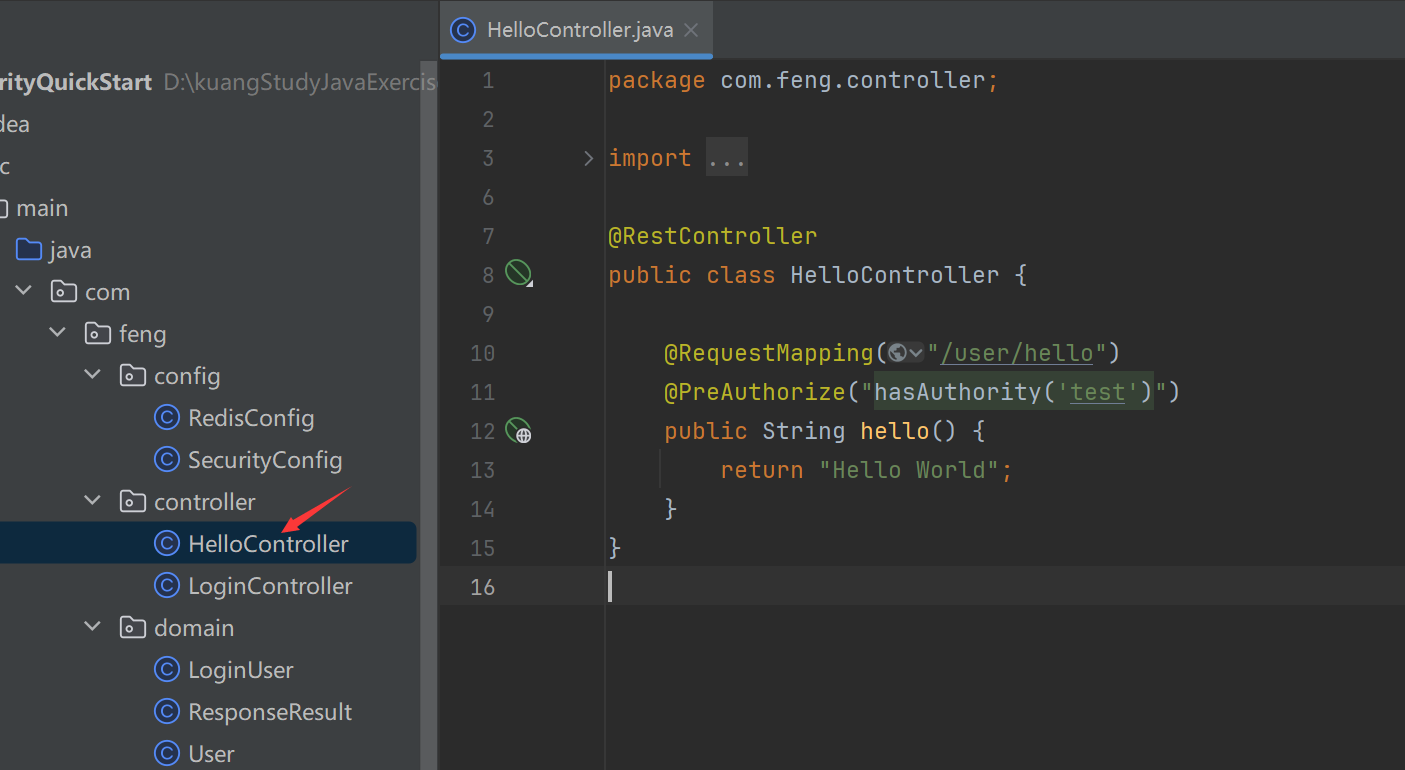Click the bean gutter icon on line 8
1405x770 pixels.
pyautogui.click(x=518, y=272)
